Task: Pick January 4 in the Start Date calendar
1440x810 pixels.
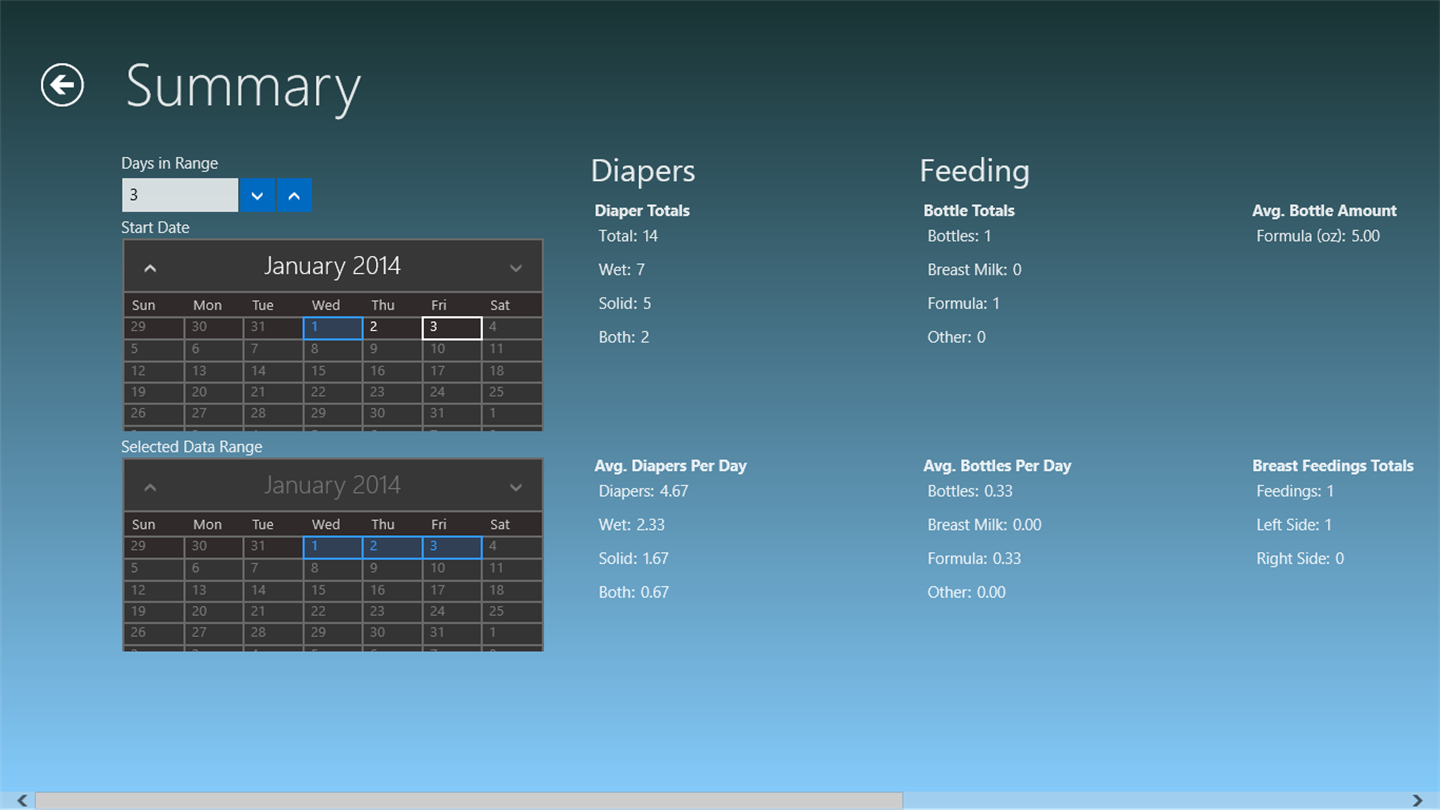Action: click(x=512, y=328)
